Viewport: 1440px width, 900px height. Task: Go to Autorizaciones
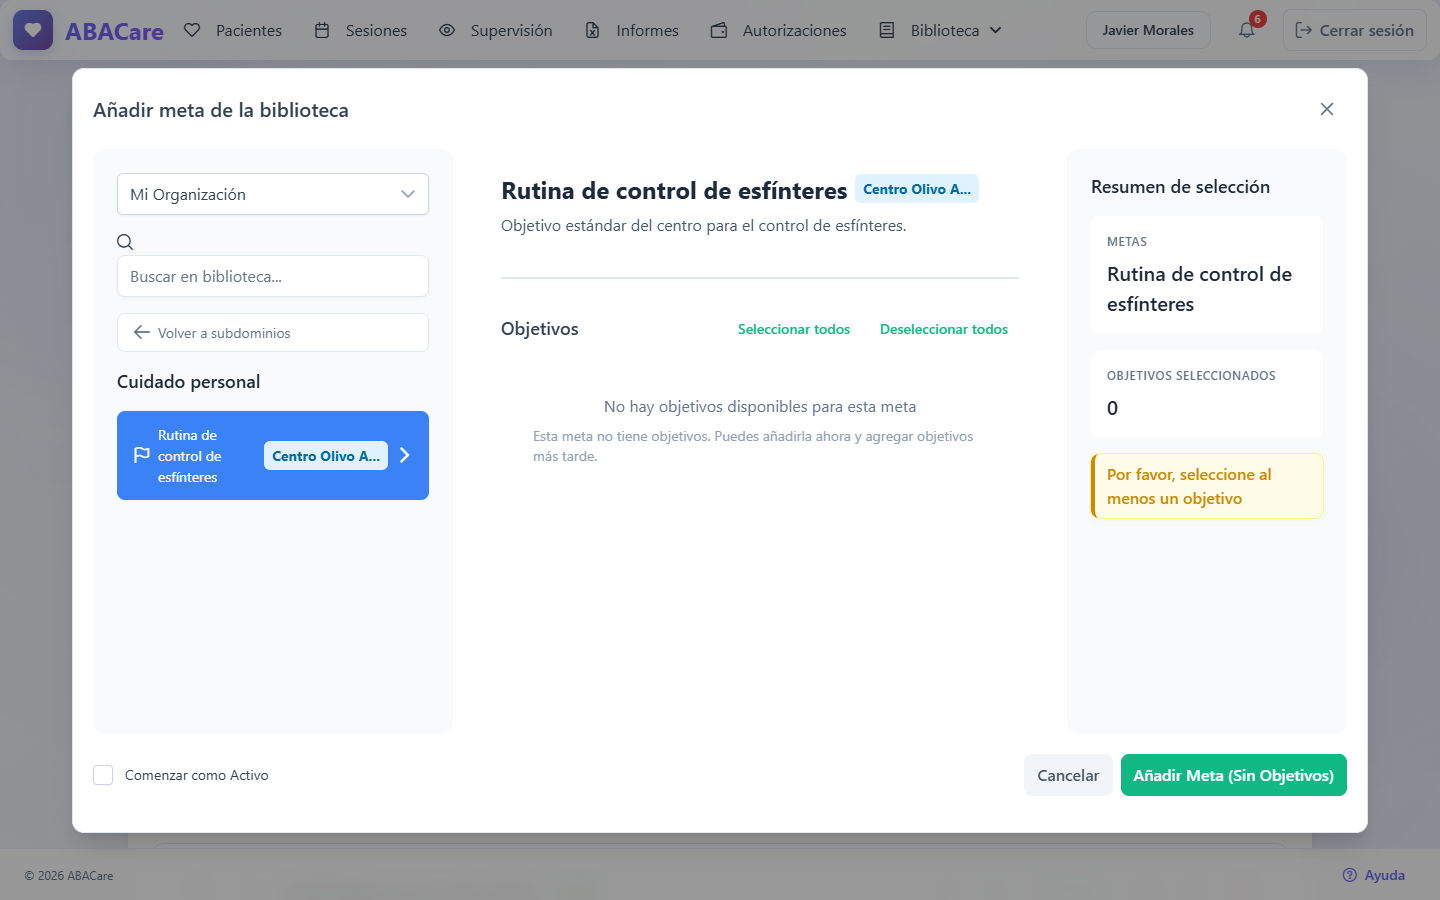779,30
